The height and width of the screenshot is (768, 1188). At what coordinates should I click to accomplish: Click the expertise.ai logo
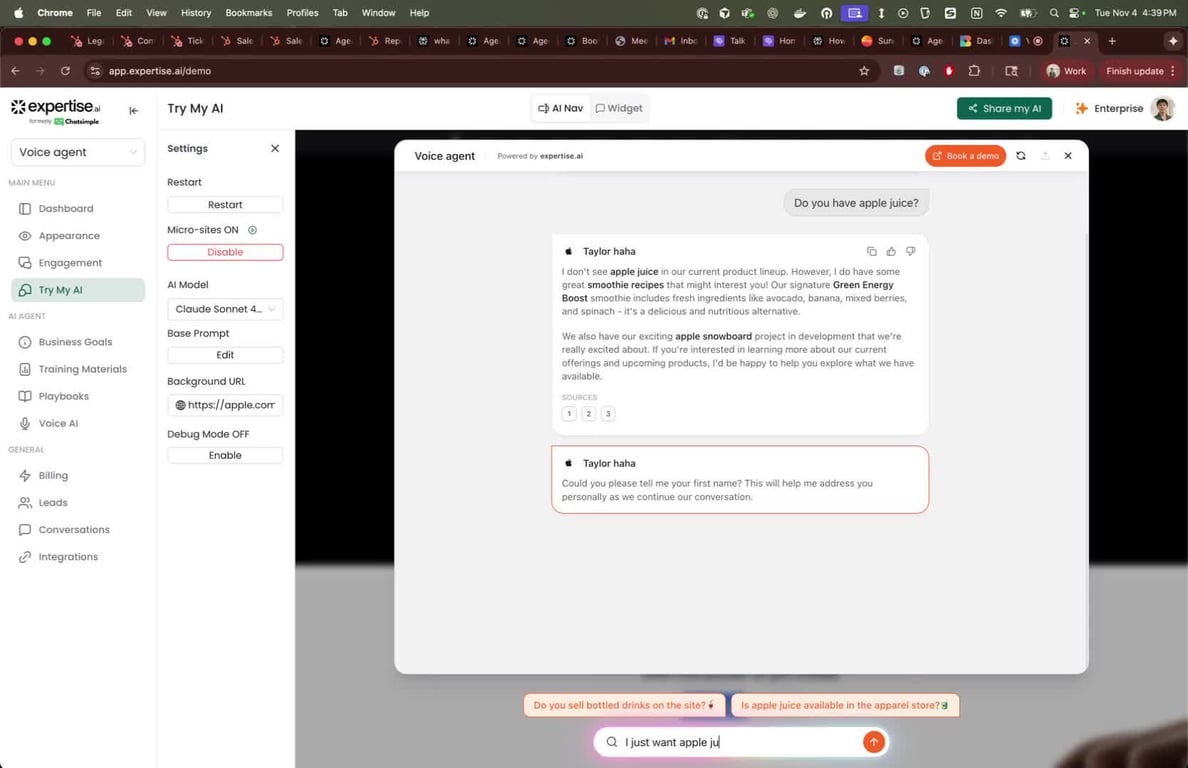pyautogui.click(x=55, y=111)
